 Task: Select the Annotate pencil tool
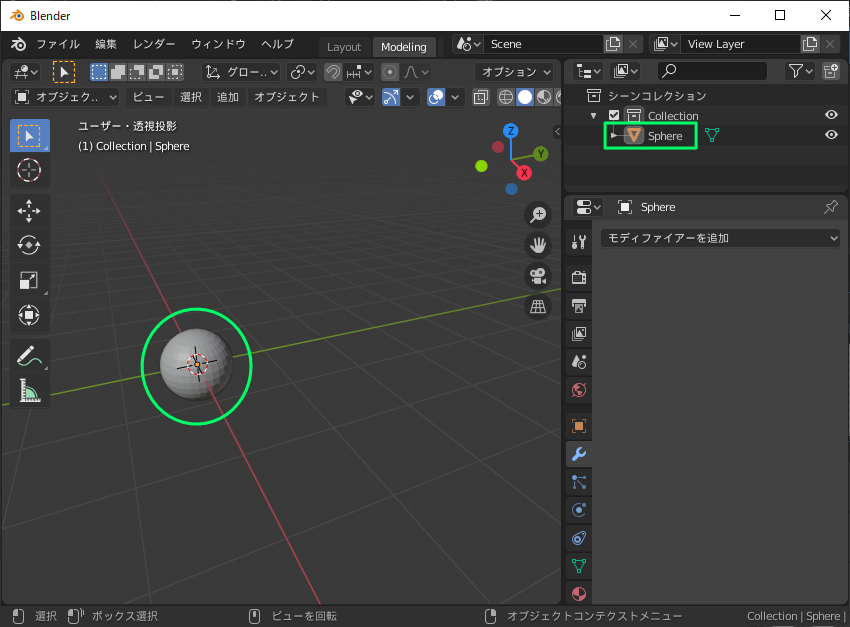pos(29,355)
